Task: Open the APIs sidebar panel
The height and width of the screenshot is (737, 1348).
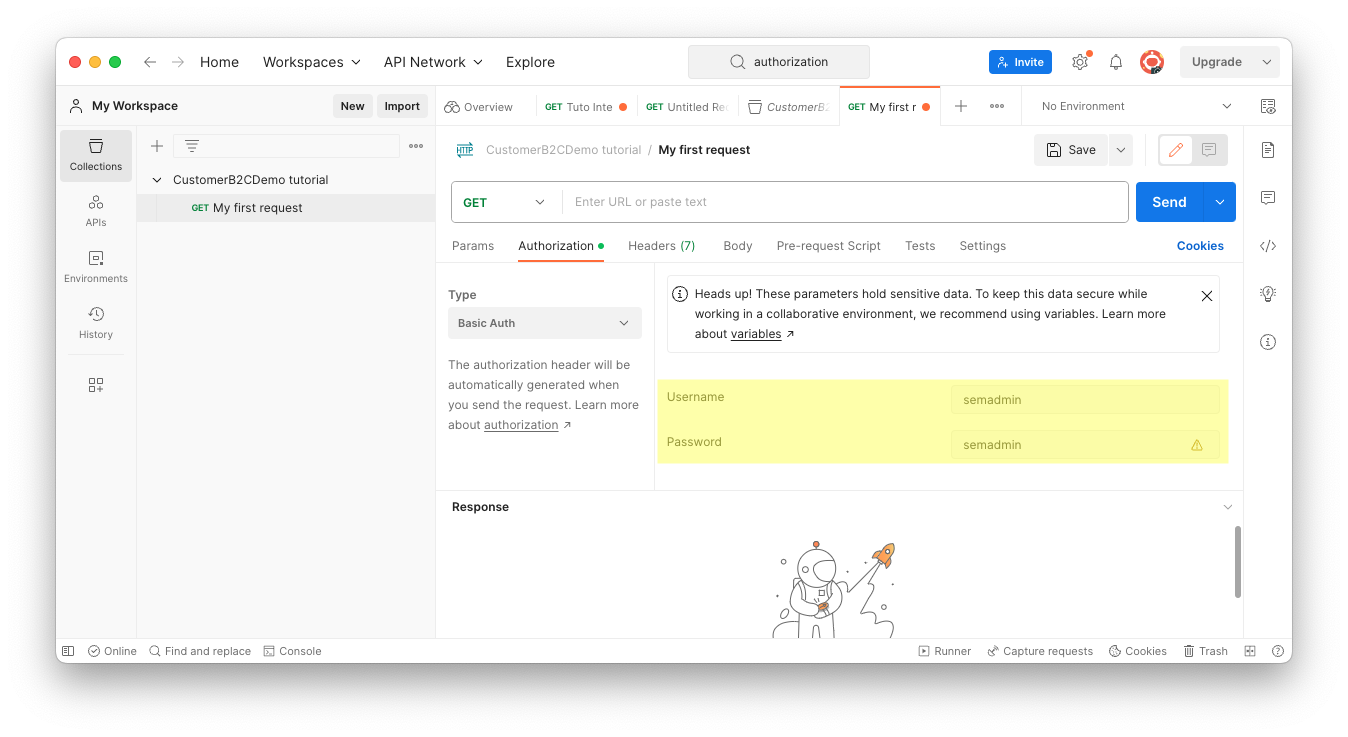Action: click(x=96, y=211)
